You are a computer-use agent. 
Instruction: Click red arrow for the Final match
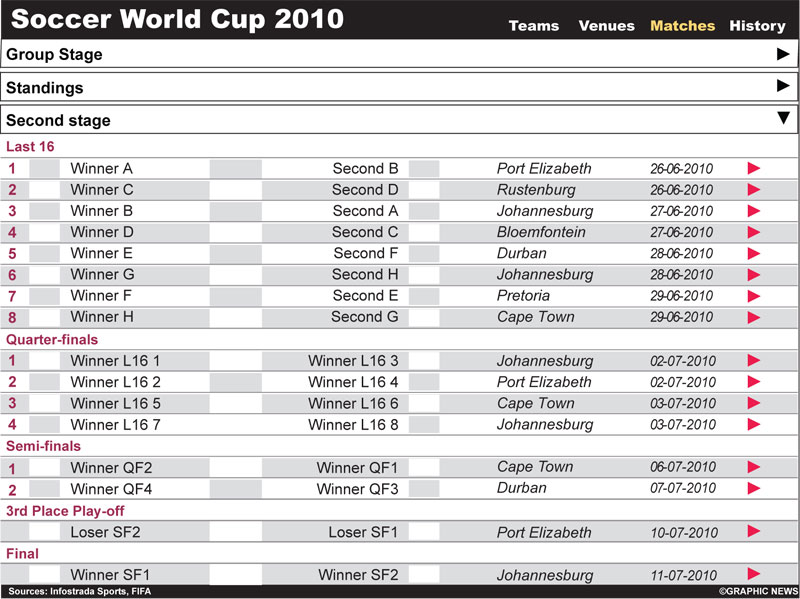tap(754, 575)
